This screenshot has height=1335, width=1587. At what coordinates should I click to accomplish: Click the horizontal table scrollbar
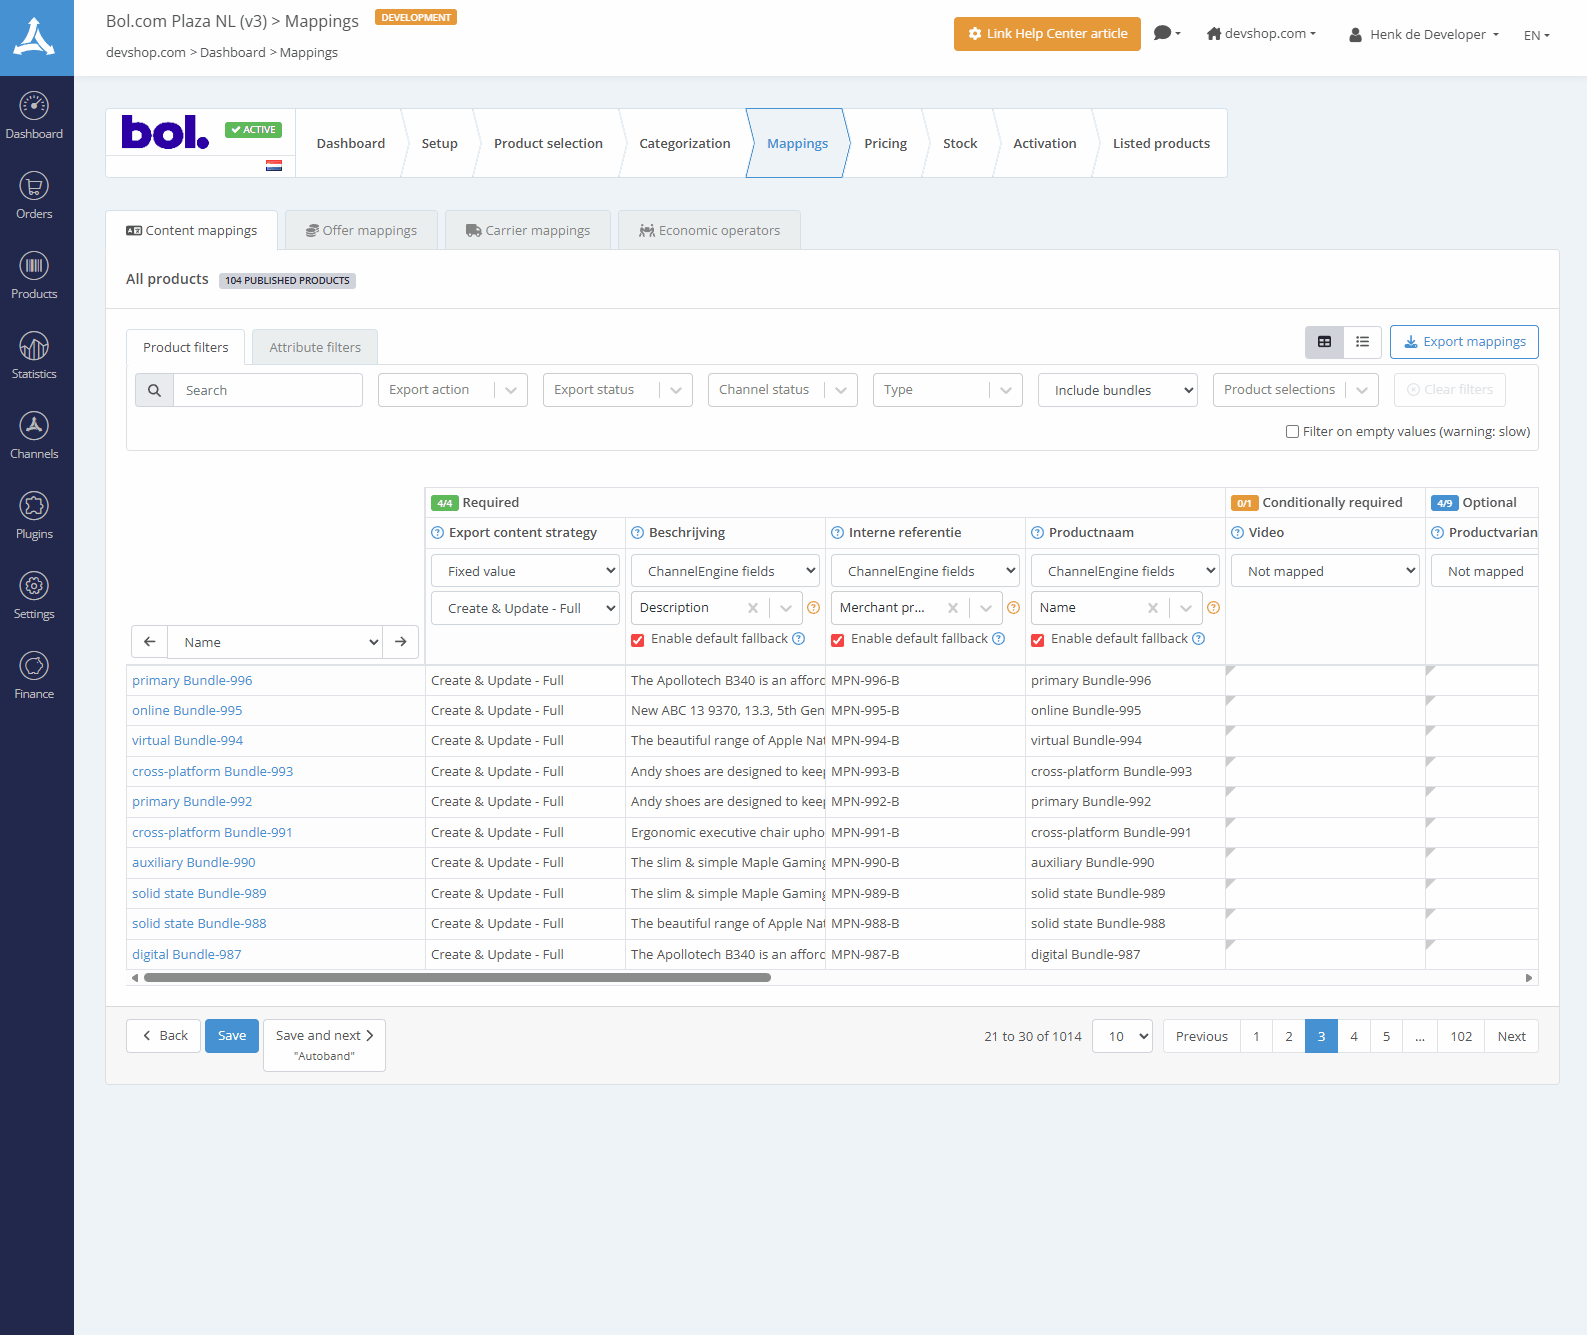457,978
